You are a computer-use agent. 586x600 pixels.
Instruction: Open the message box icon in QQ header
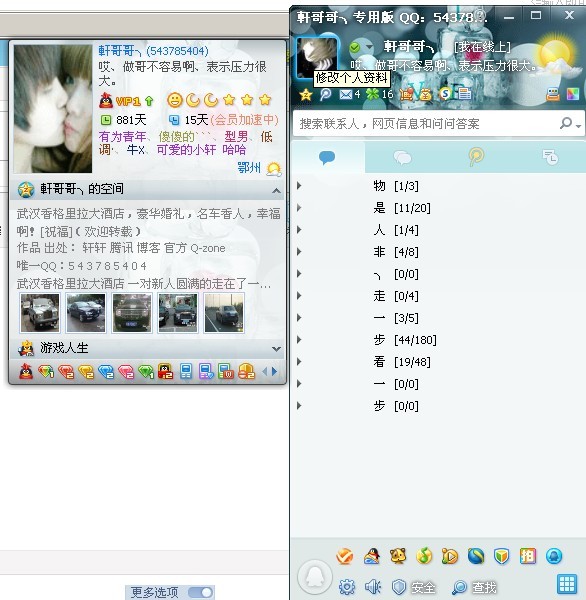[x=553, y=94]
